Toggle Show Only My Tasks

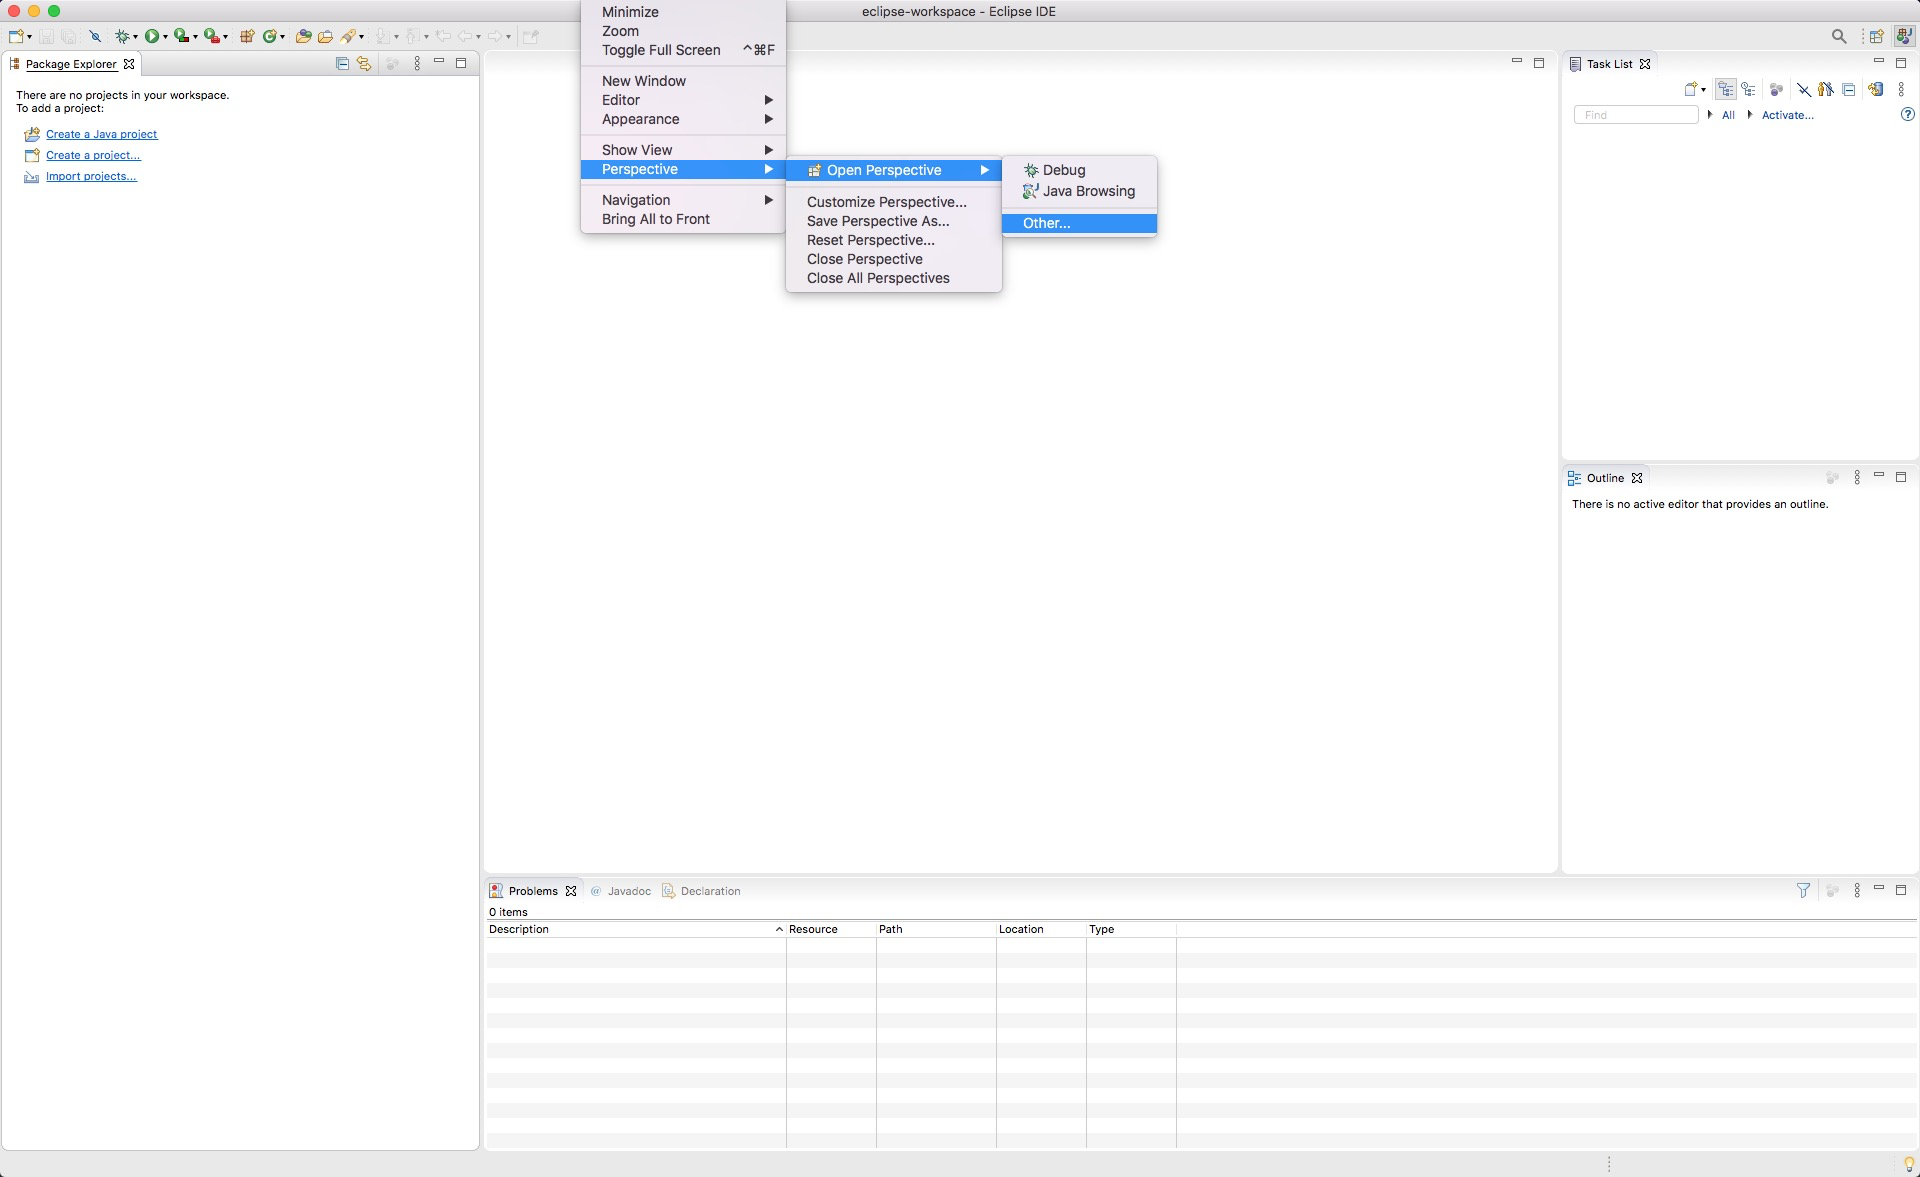pos(1826,89)
